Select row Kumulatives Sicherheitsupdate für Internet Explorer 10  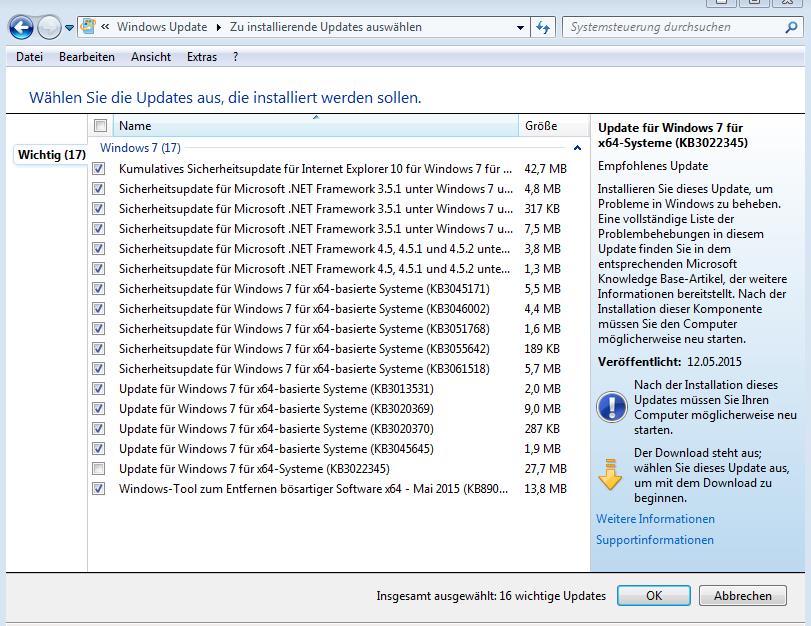[x=338, y=169]
